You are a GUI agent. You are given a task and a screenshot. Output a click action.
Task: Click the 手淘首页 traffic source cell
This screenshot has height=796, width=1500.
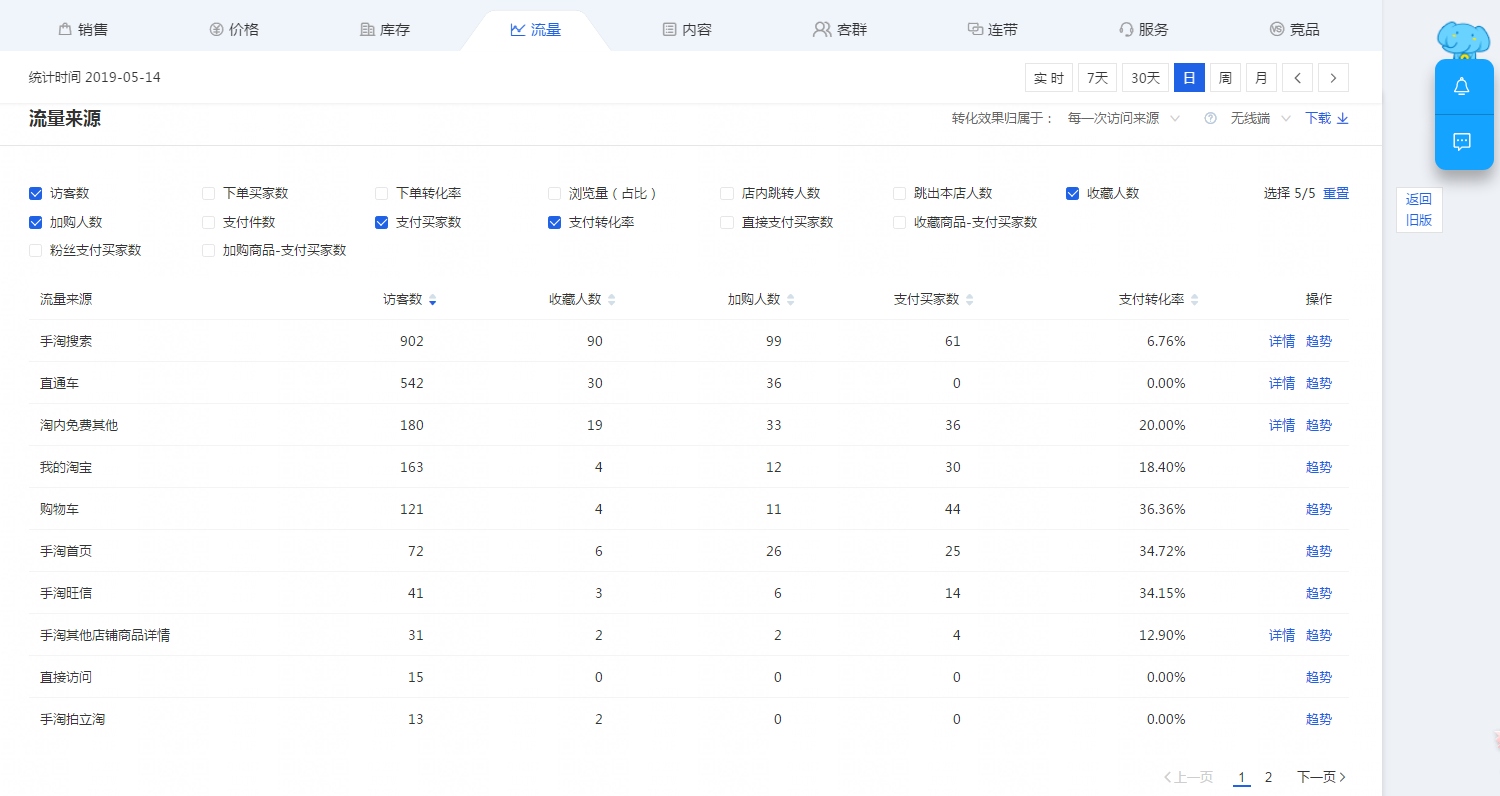point(66,551)
